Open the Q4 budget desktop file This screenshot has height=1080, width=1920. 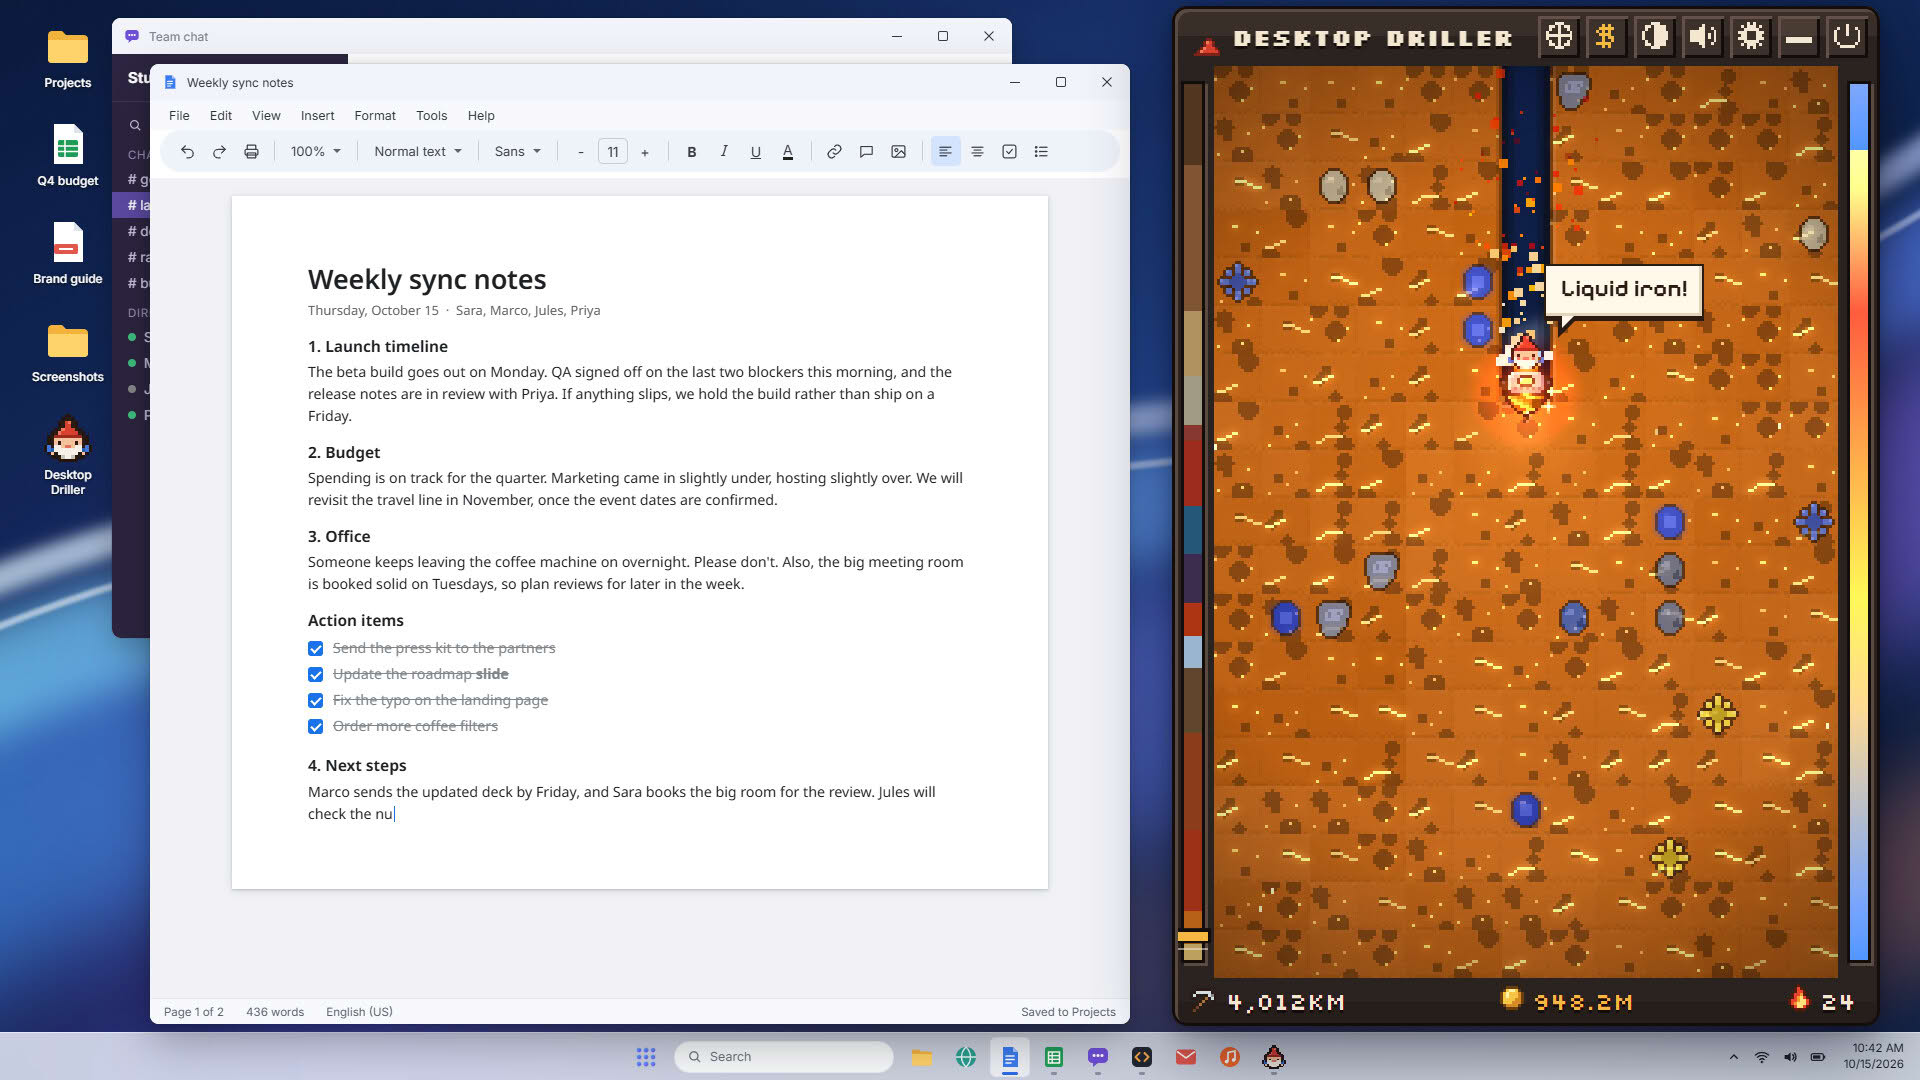point(68,156)
